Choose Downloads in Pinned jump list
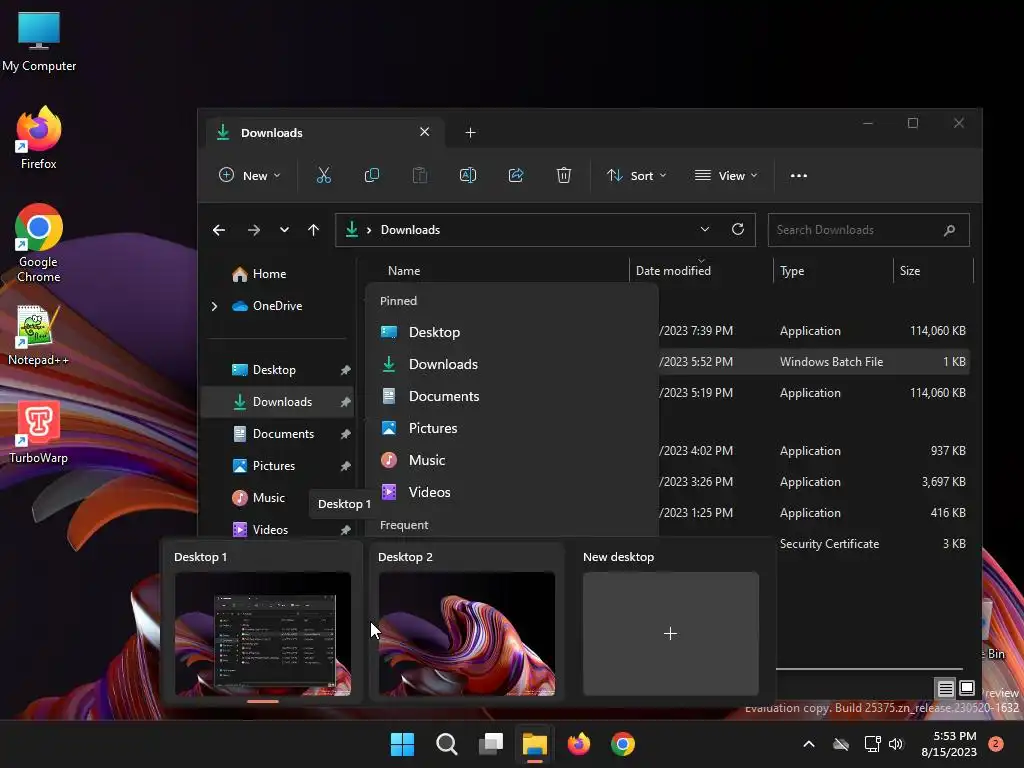 [512, 364]
